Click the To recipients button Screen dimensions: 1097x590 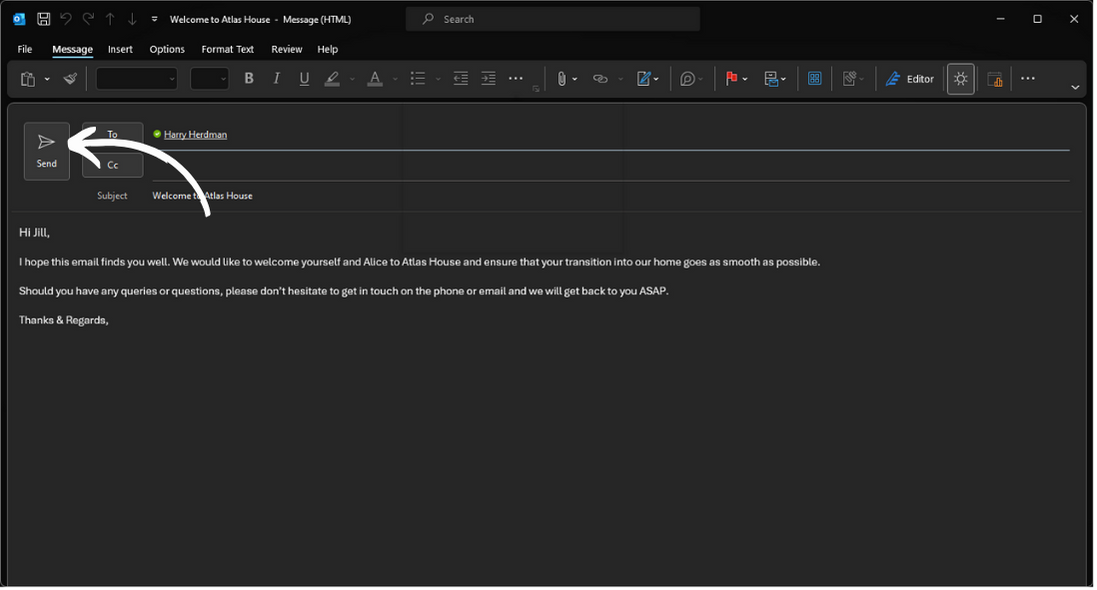click(112, 135)
